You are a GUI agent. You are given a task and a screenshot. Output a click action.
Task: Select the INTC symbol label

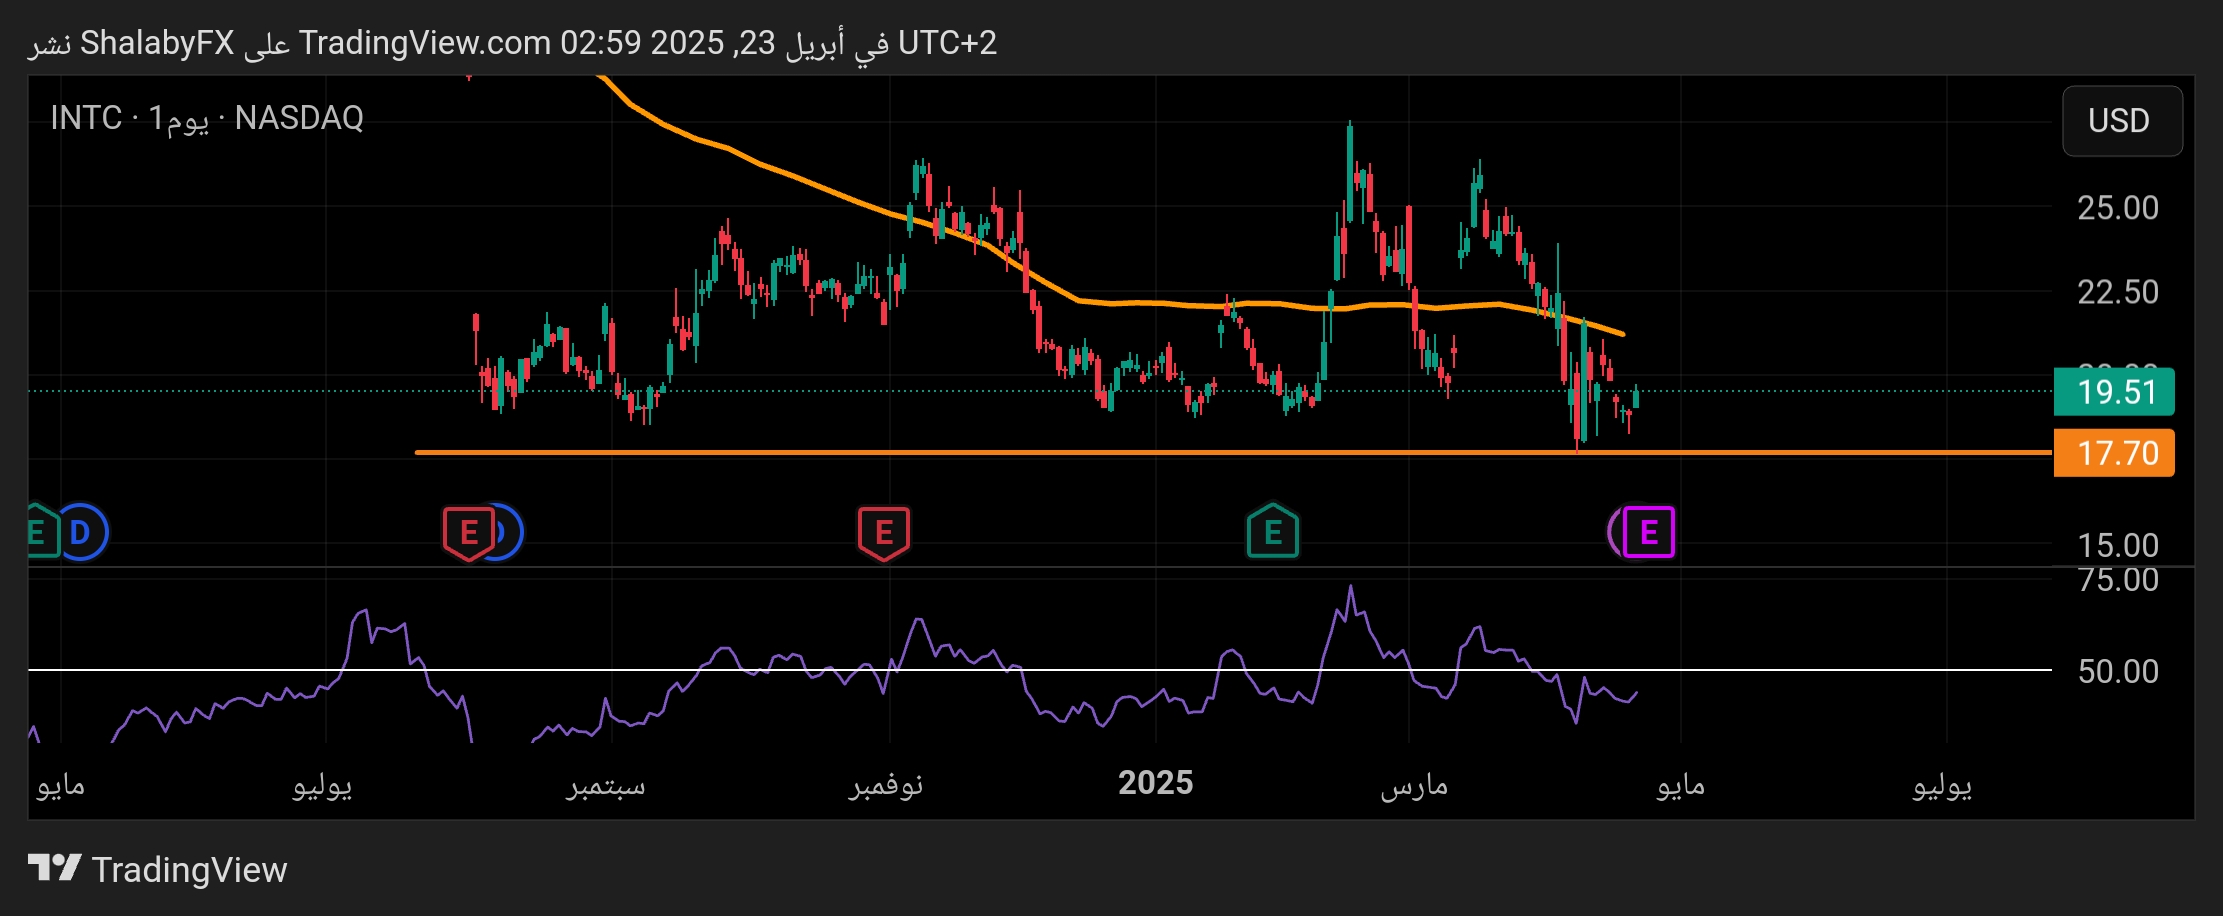pos(86,118)
